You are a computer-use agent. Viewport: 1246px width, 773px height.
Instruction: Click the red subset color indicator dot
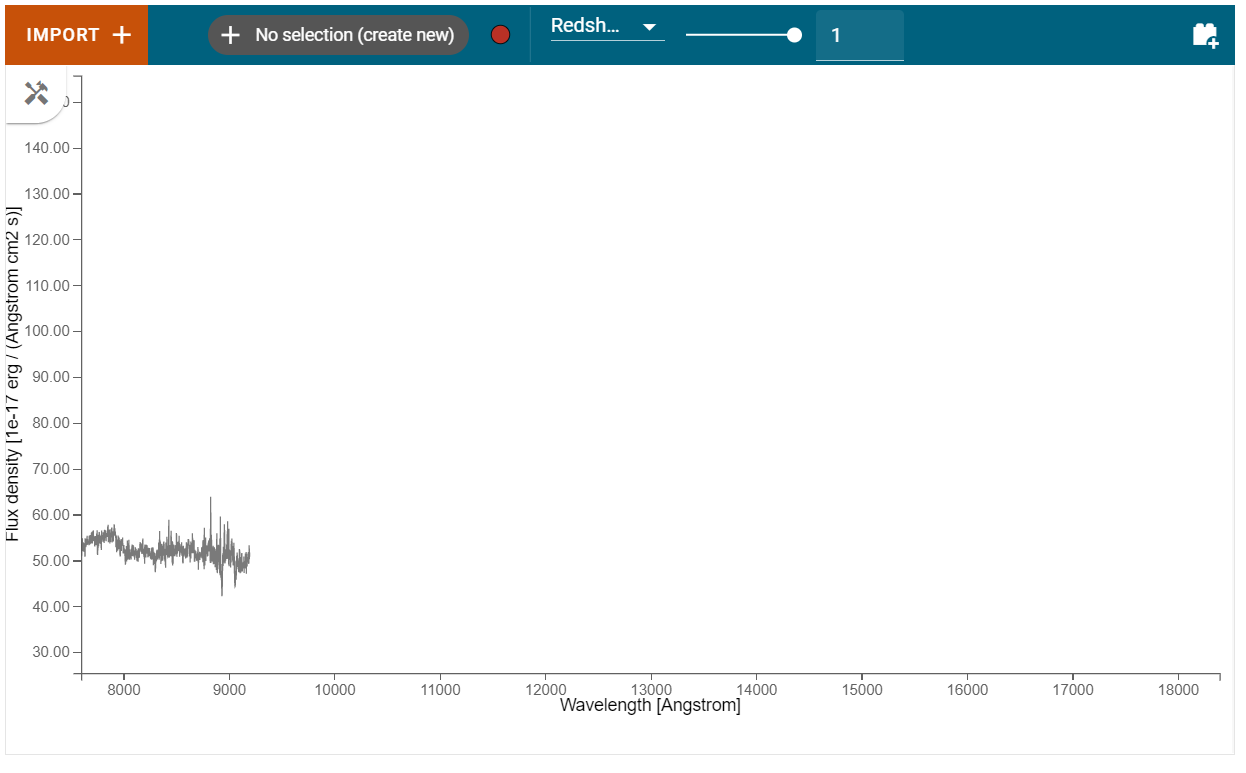(500, 33)
